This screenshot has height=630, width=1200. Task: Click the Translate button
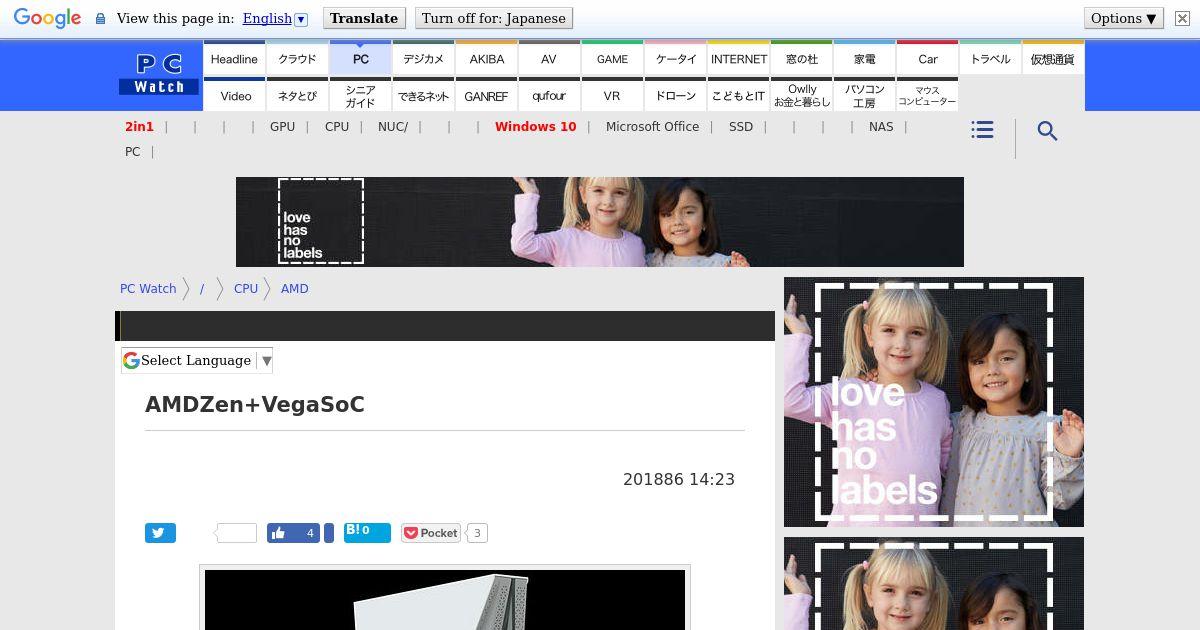tap(364, 18)
